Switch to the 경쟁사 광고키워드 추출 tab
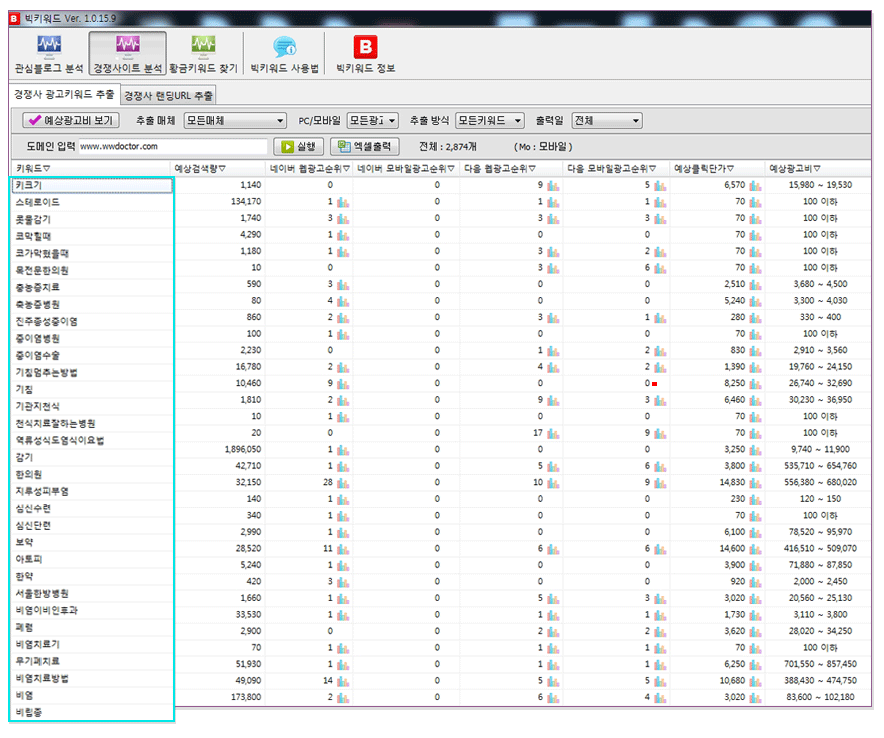884x738 pixels. (64, 94)
